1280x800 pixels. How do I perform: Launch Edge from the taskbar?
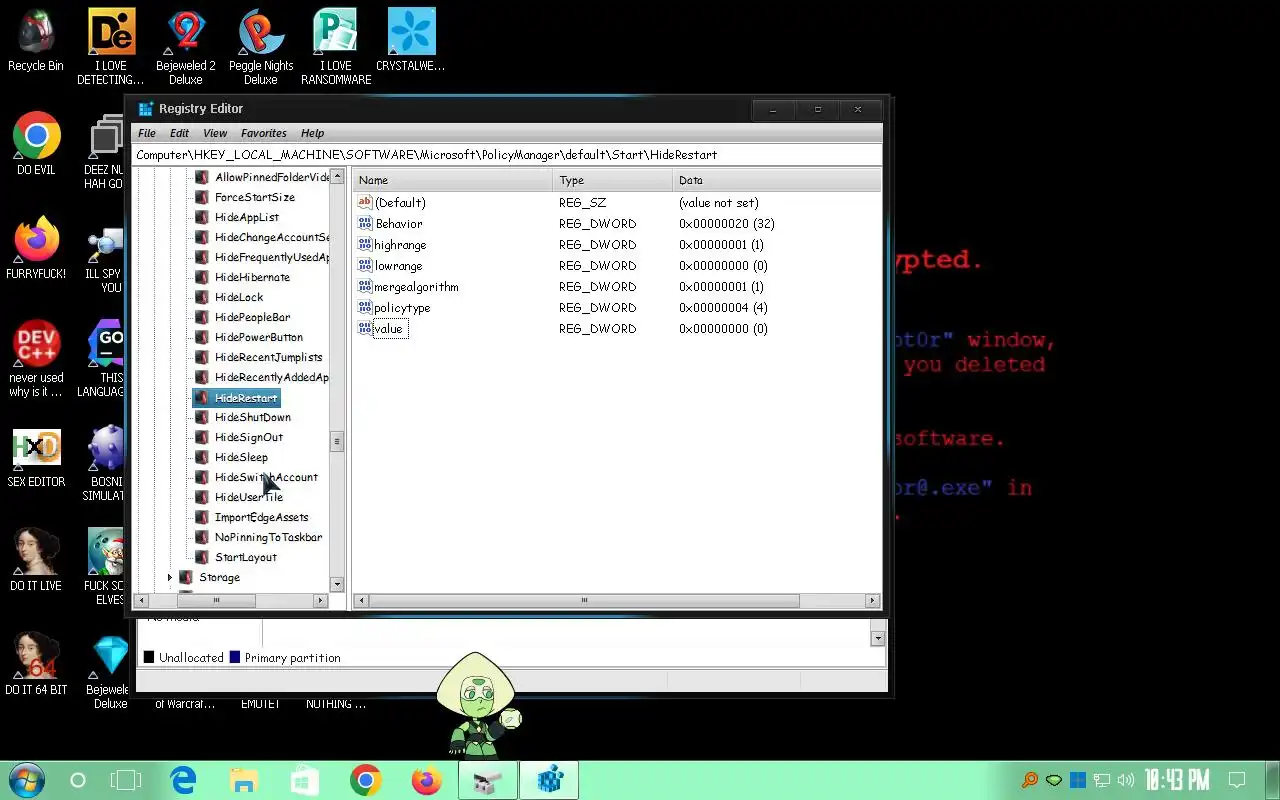(x=183, y=780)
